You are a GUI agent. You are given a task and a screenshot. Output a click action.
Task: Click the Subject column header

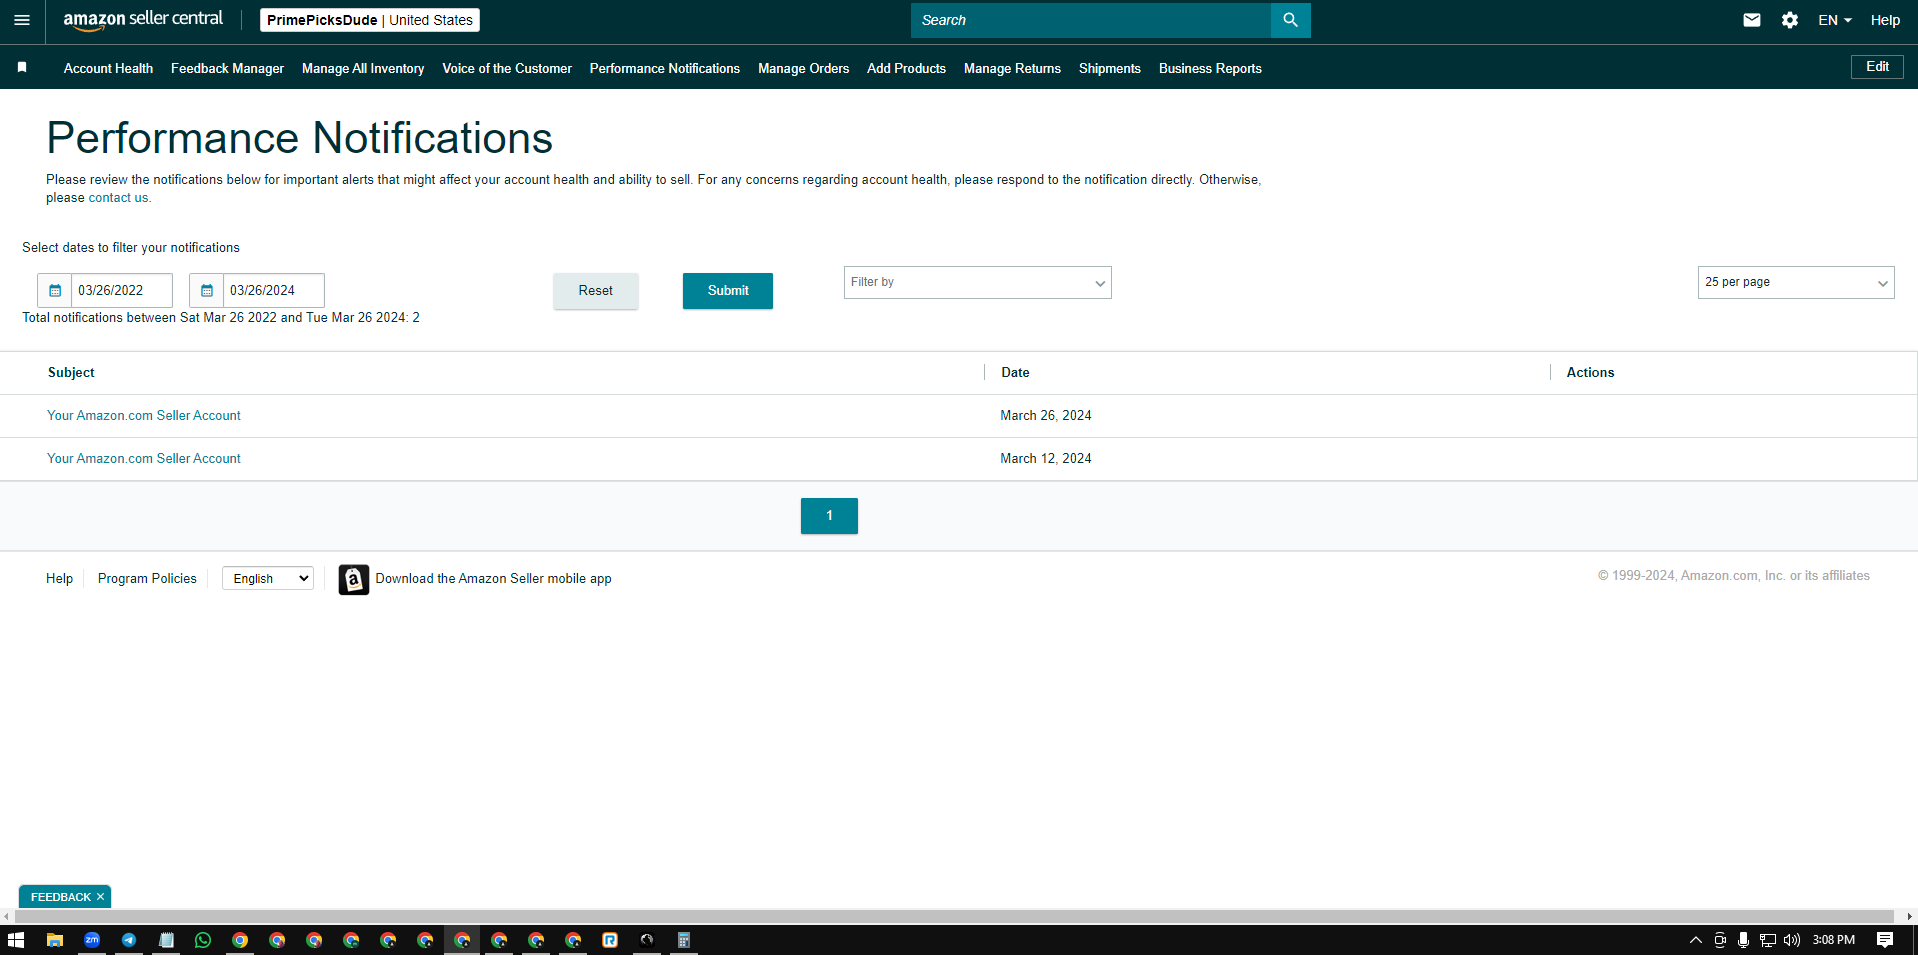71,372
